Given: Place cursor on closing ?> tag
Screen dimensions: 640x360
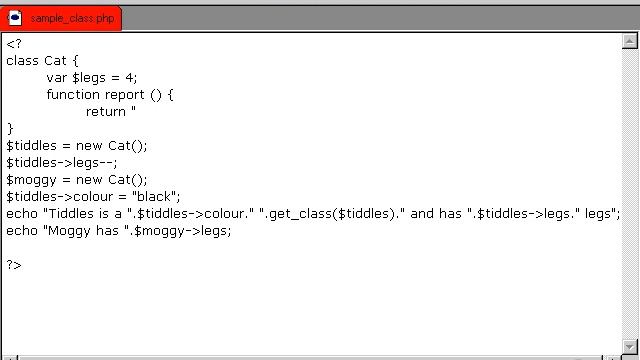Looking at the screenshot, I should point(14,265).
